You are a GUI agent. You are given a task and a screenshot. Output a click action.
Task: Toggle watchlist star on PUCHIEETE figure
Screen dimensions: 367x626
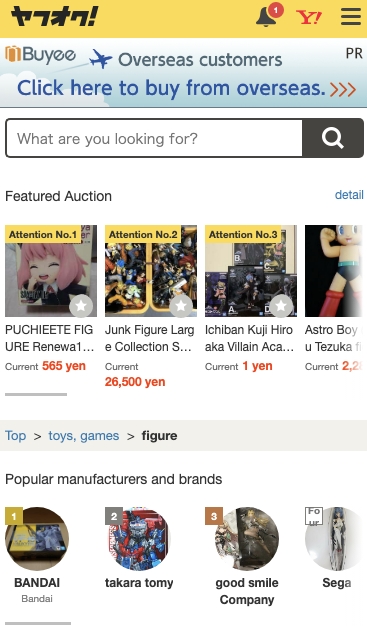pyautogui.click(x=81, y=306)
